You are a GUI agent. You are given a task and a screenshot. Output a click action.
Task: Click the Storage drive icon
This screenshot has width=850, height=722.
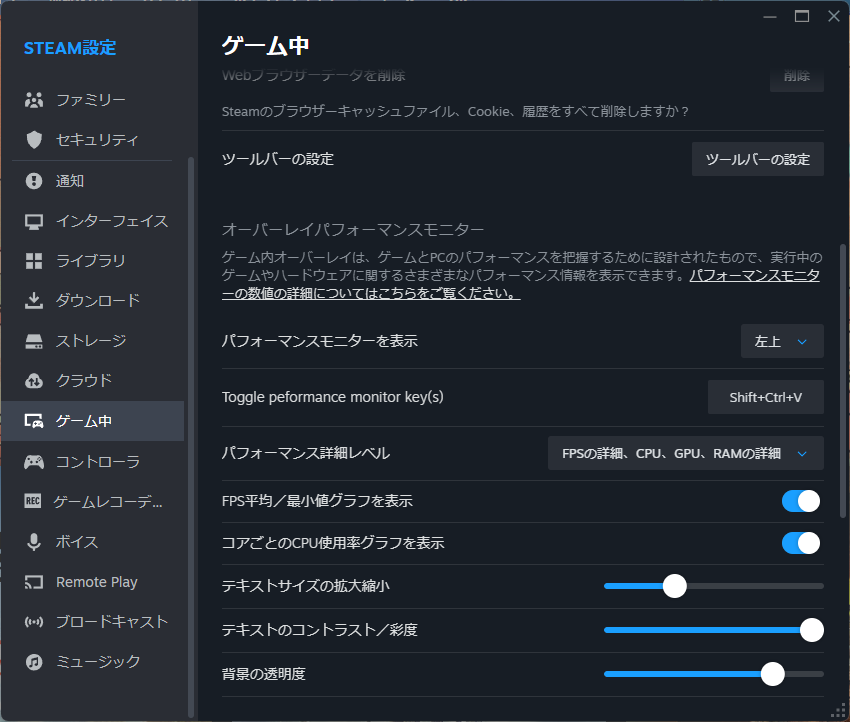coord(34,341)
